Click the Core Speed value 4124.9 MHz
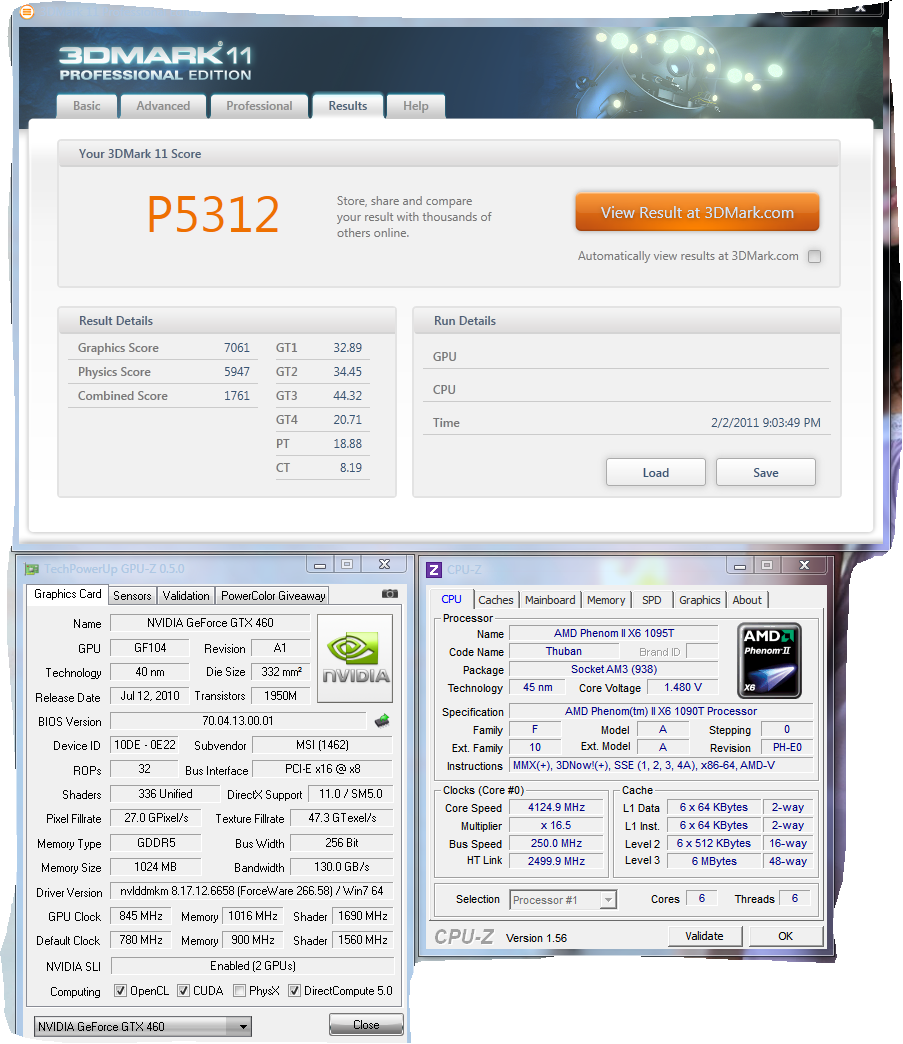This screenshot has width=903, height=1044. coord(556,807)
